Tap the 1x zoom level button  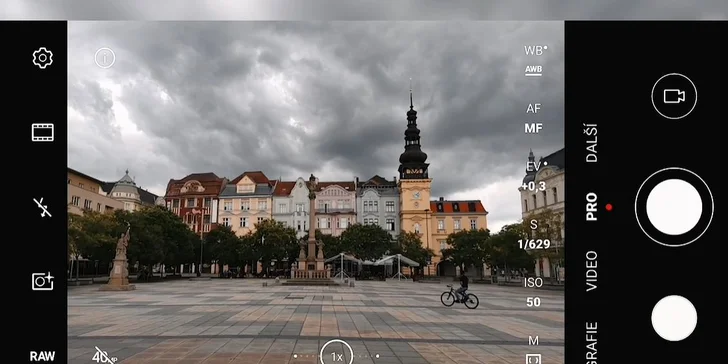337,356
